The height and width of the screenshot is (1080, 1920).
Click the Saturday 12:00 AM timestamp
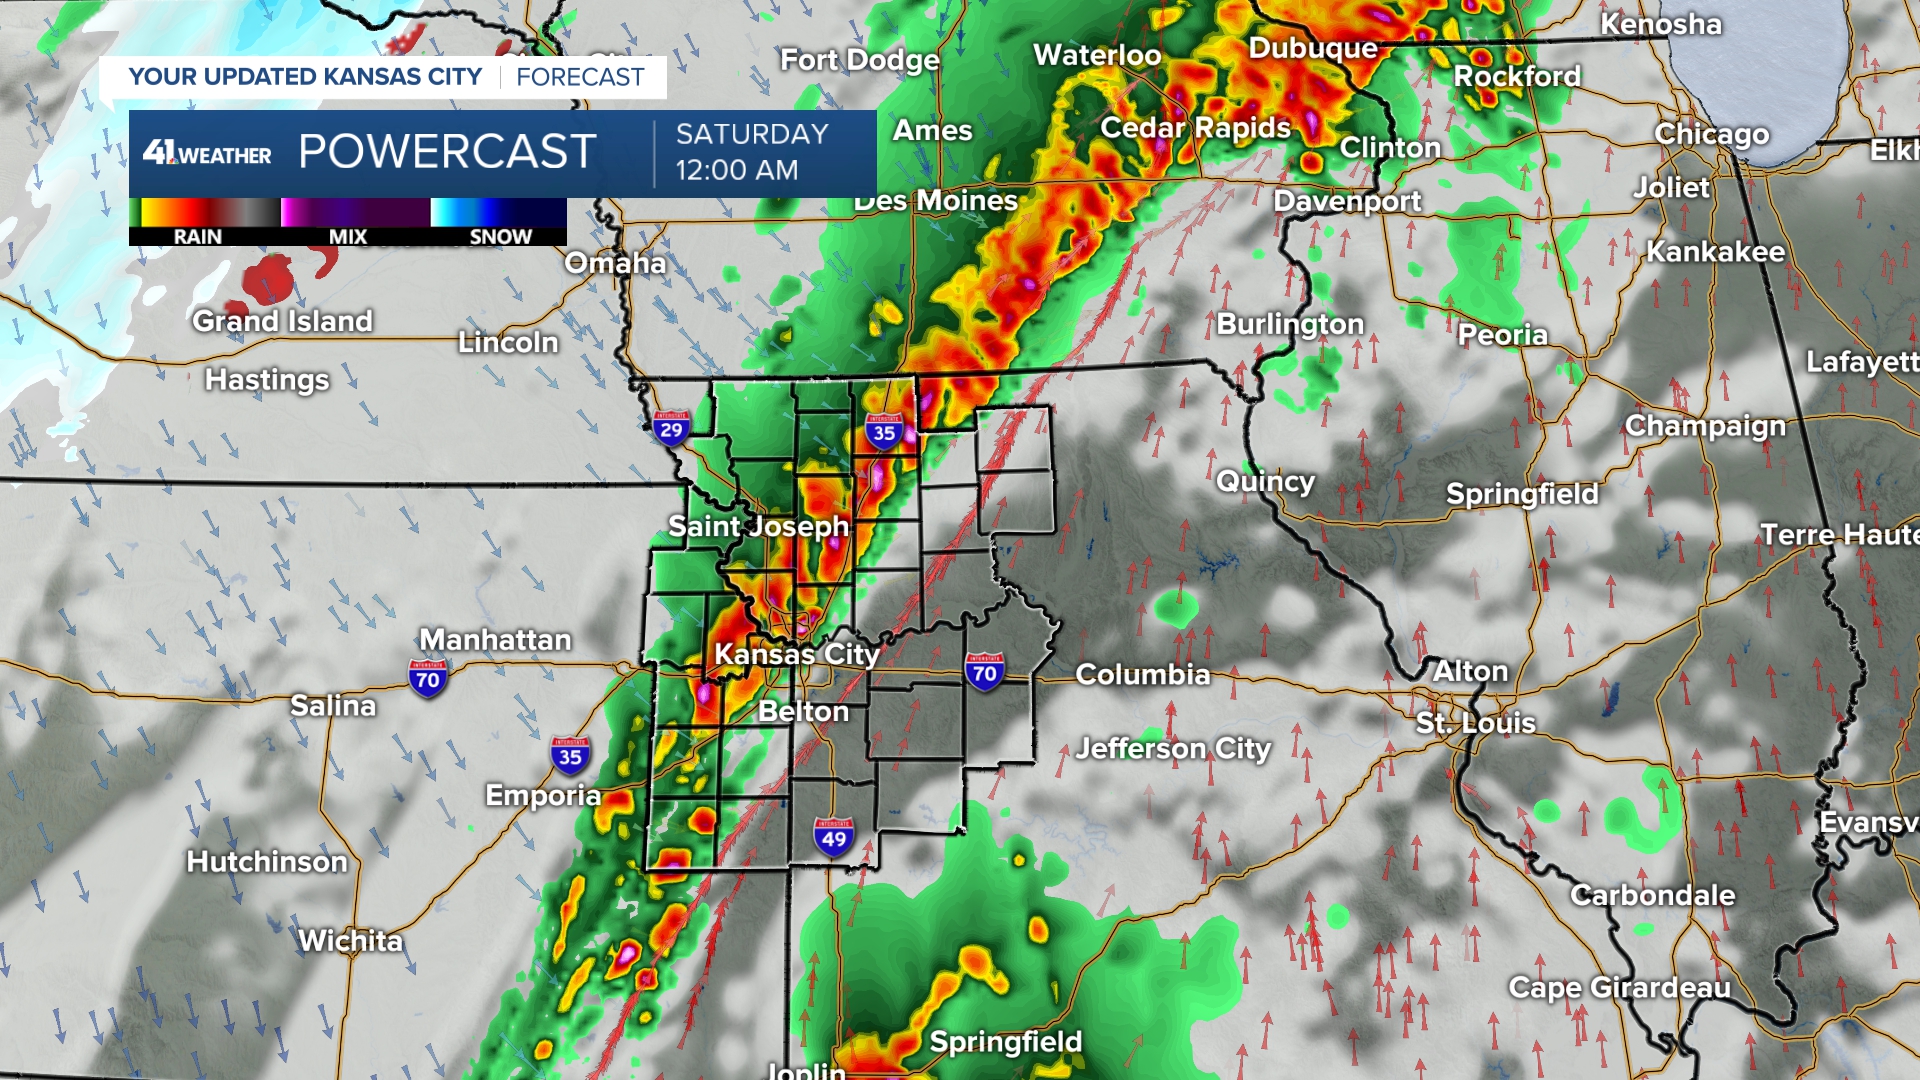(752, 152)
